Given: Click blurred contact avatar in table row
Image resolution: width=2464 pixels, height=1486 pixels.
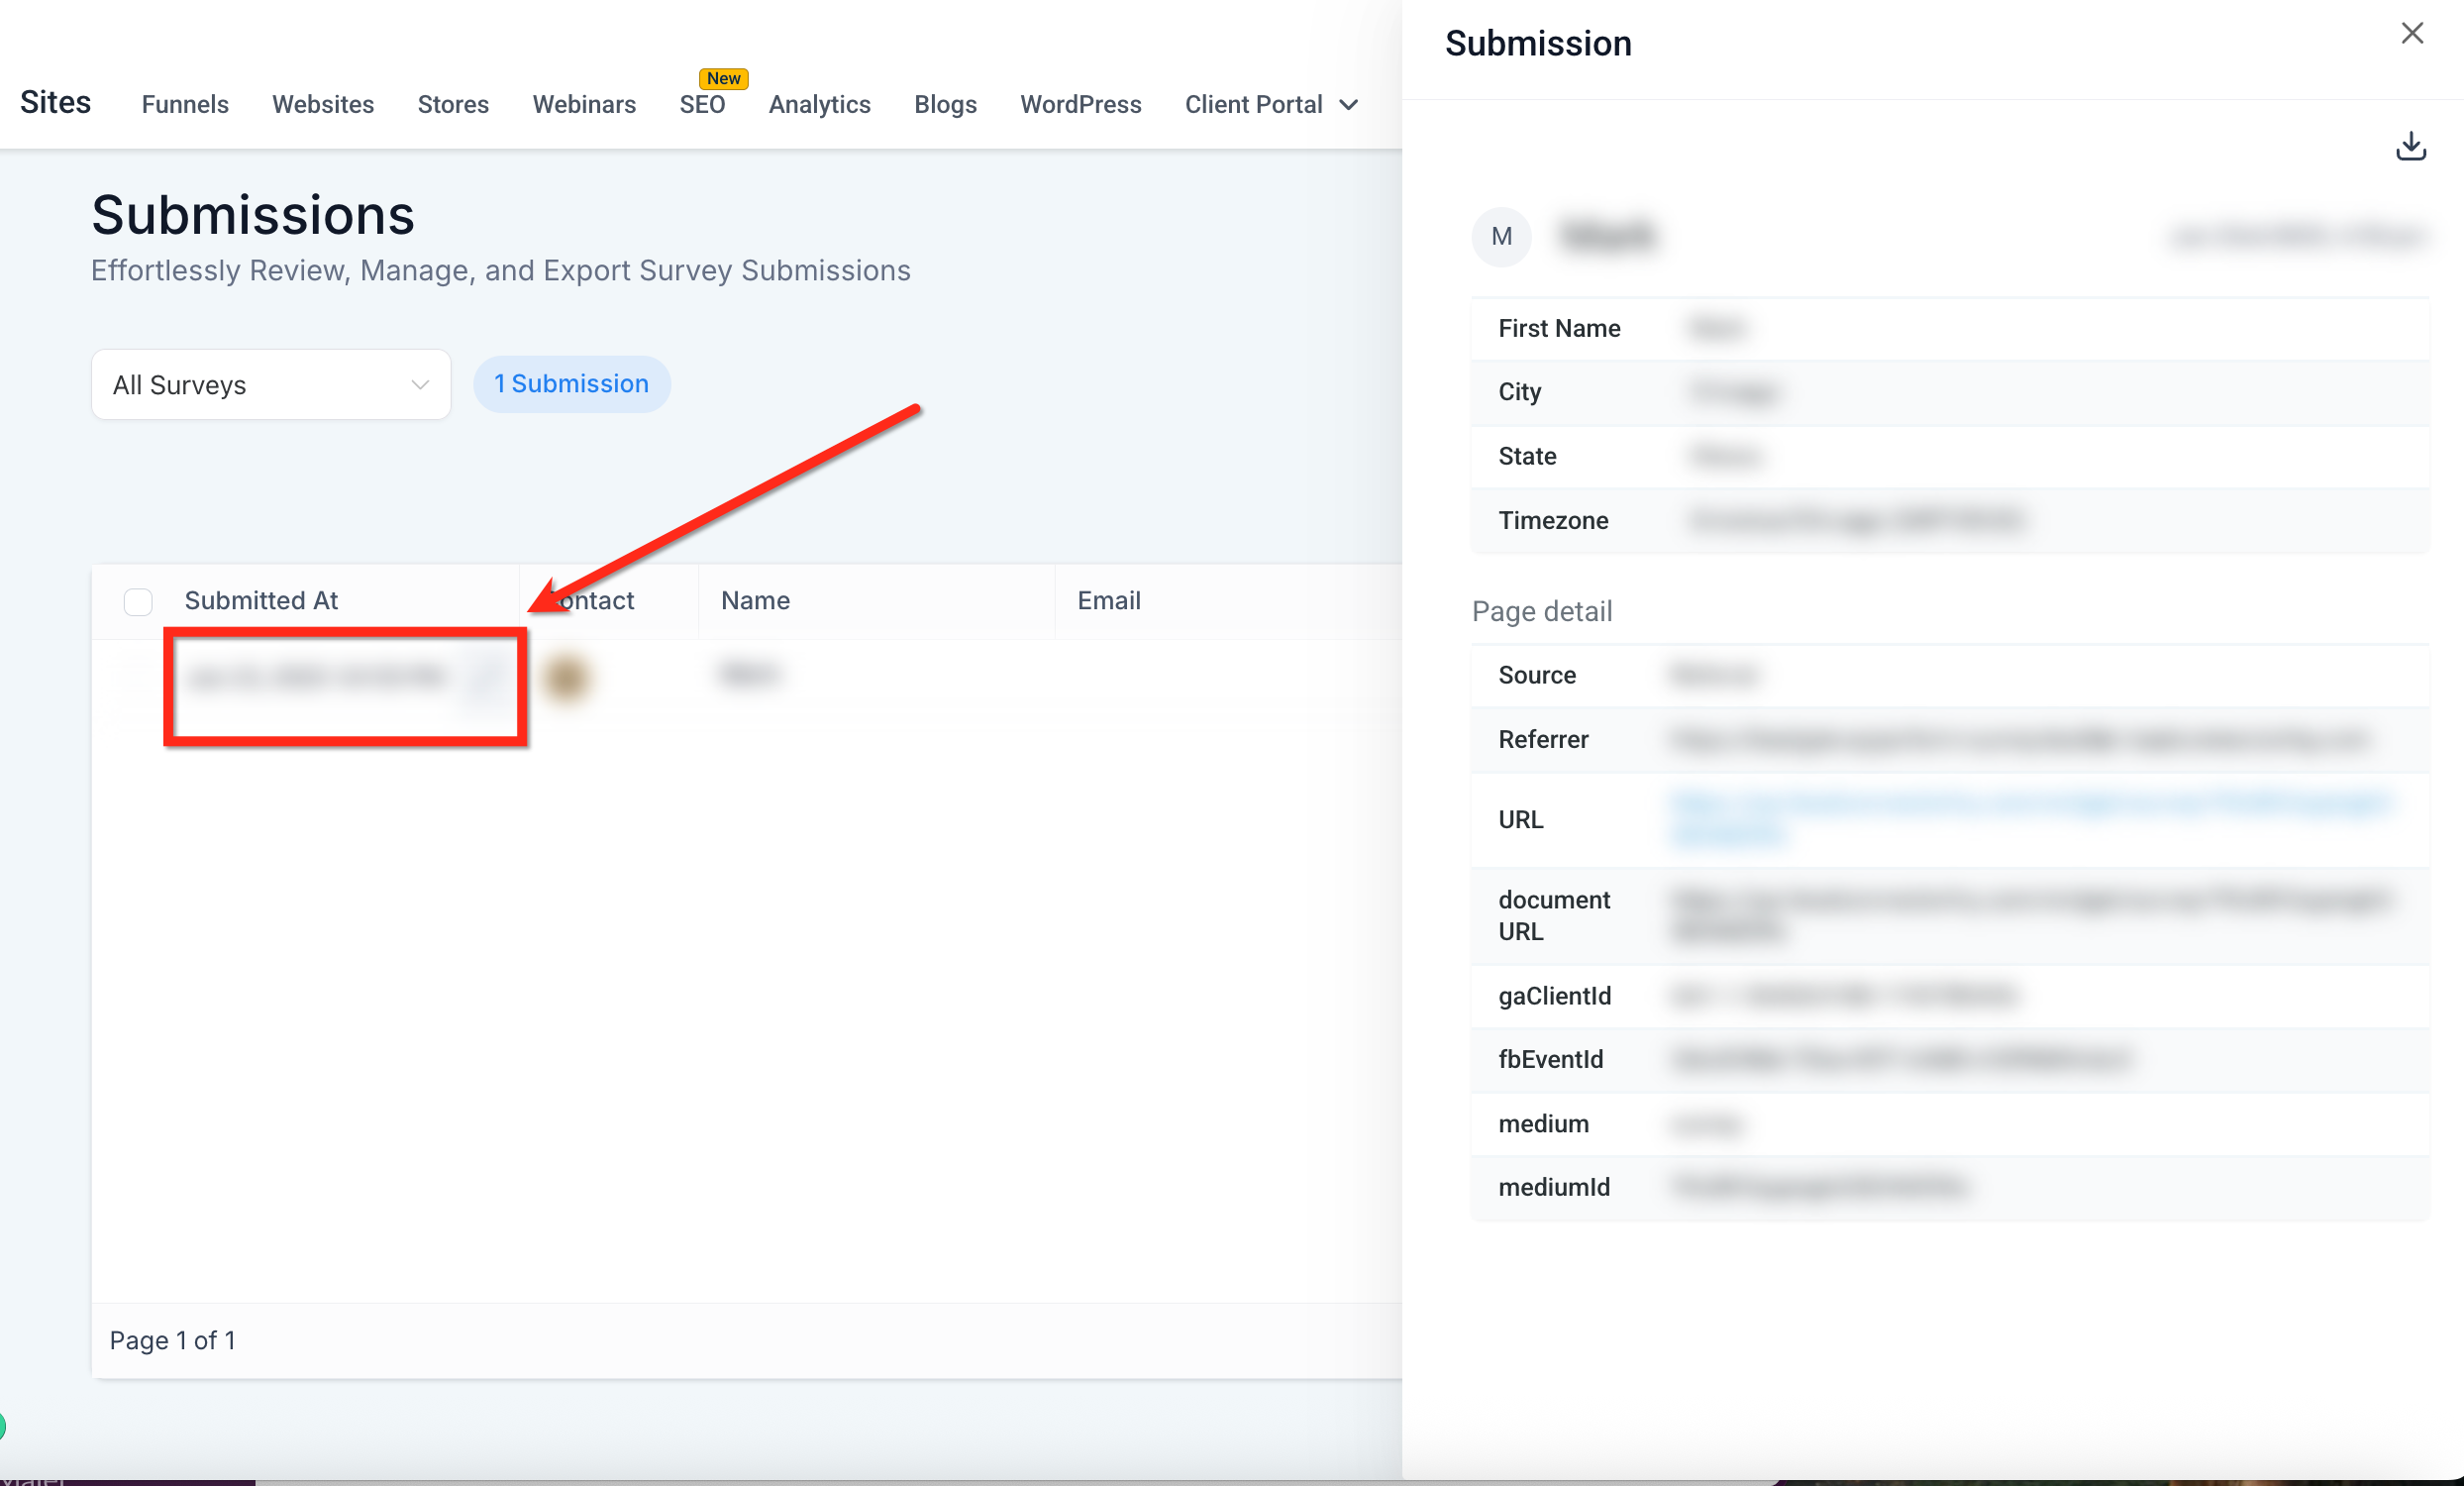Looking at the screenshot, I should pos(566,677).
